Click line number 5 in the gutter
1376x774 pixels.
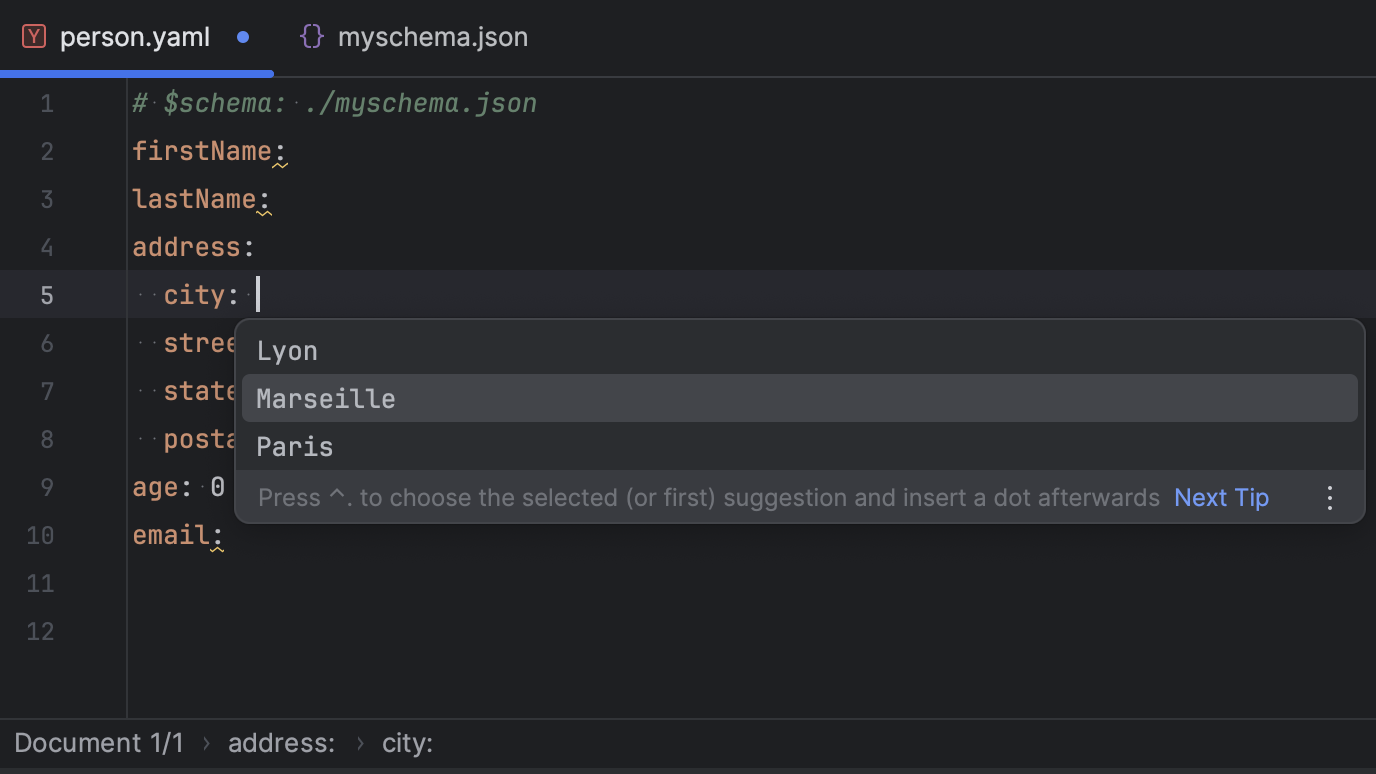[46, 294]
